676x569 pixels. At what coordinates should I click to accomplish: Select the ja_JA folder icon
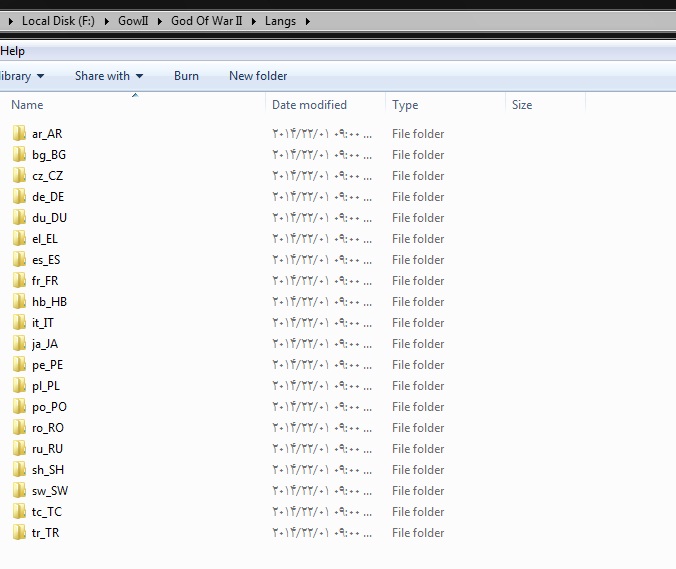coord(19,343)
